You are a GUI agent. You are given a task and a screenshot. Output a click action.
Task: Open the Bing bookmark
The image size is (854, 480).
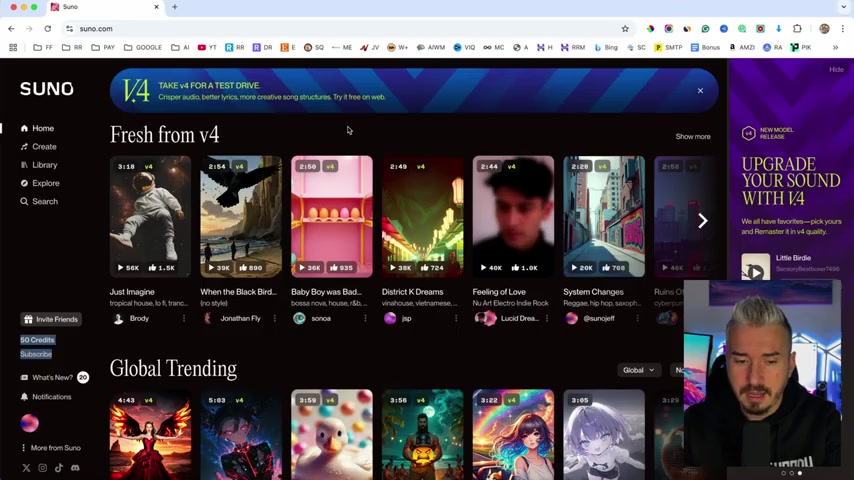[x=606, y=47]
